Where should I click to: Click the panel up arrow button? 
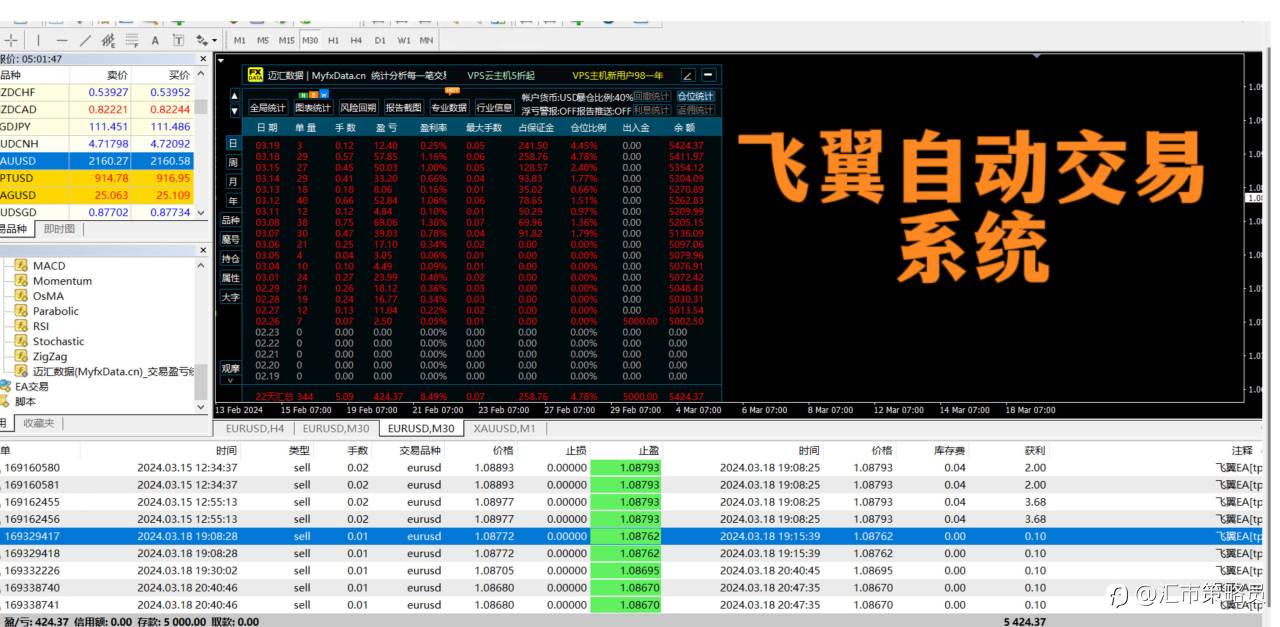235,96
